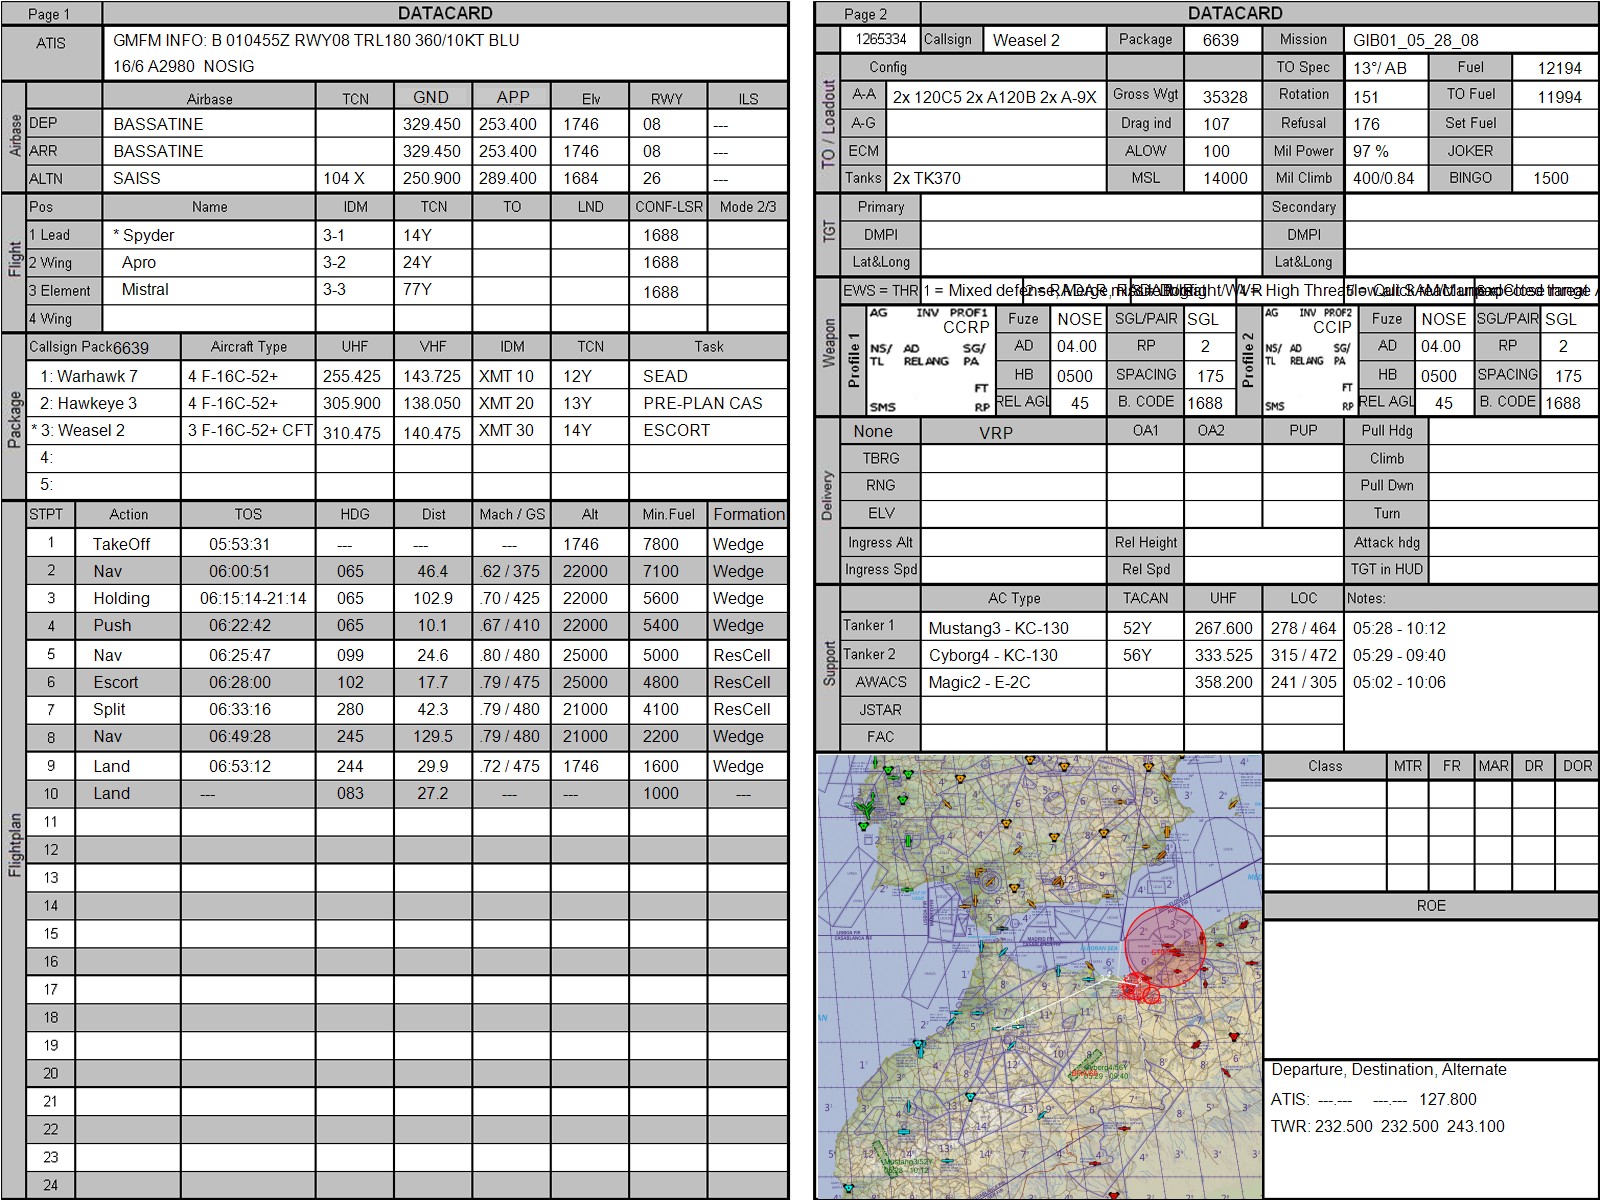Click TOS value 05:53:31

point(240,544)
